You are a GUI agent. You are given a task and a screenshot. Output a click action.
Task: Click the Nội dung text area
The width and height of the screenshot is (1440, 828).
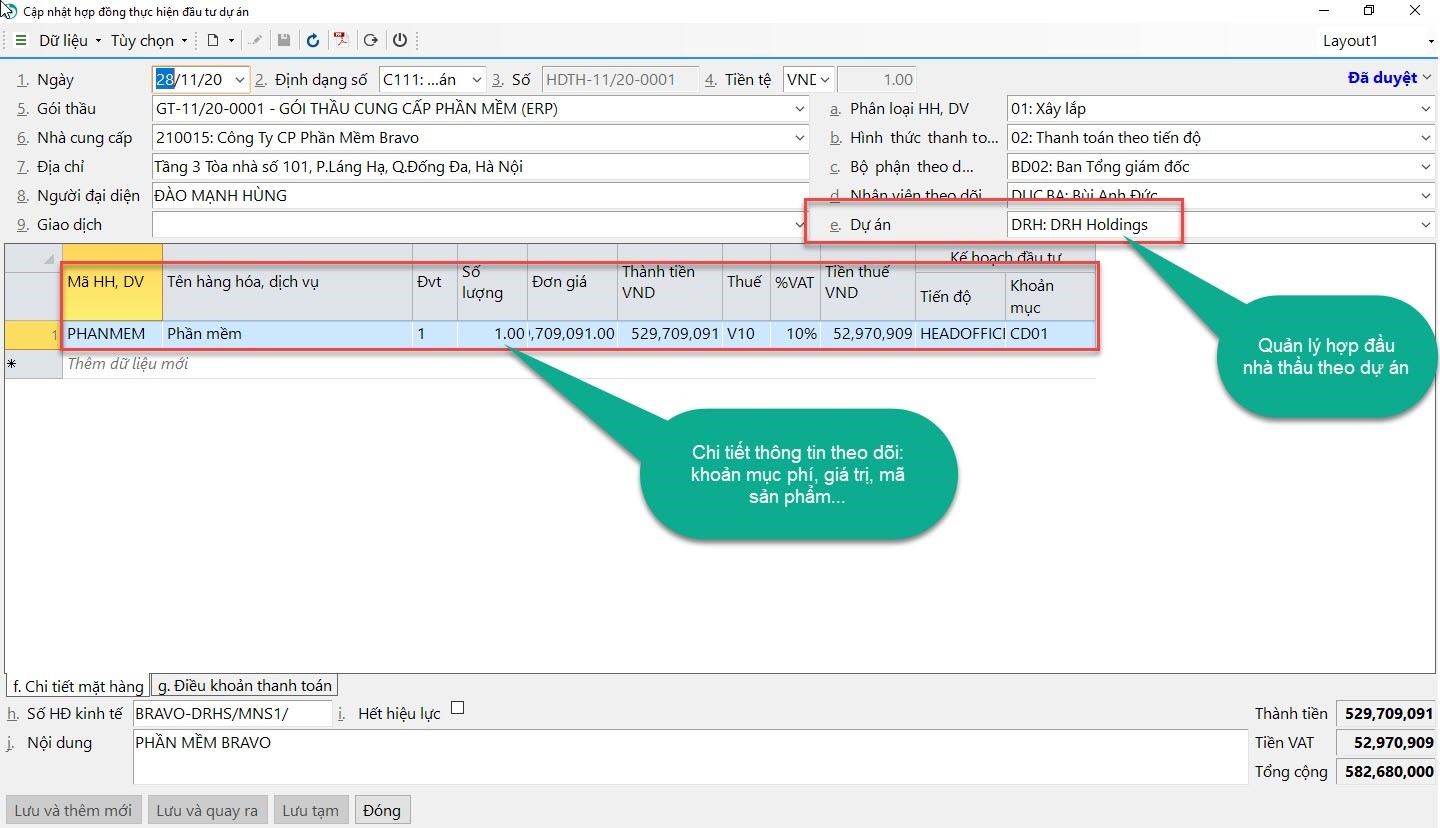[690, 757]
